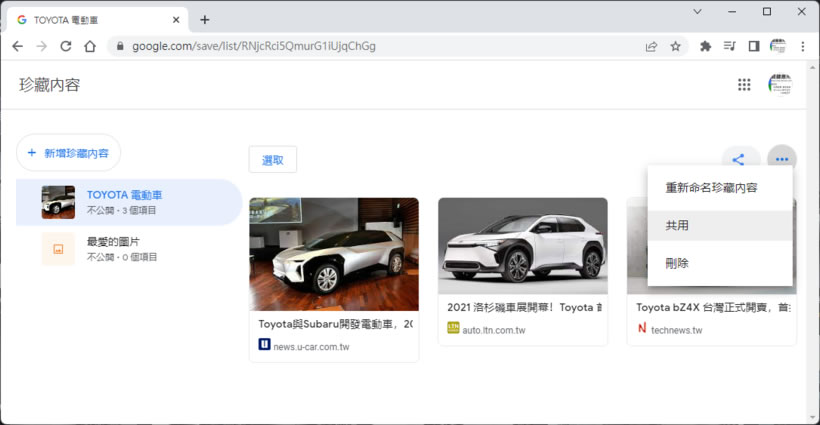The image size is (820, 425).
Task: Click the auto.ltn.com.tw source link
Action: tap(494, 330)
